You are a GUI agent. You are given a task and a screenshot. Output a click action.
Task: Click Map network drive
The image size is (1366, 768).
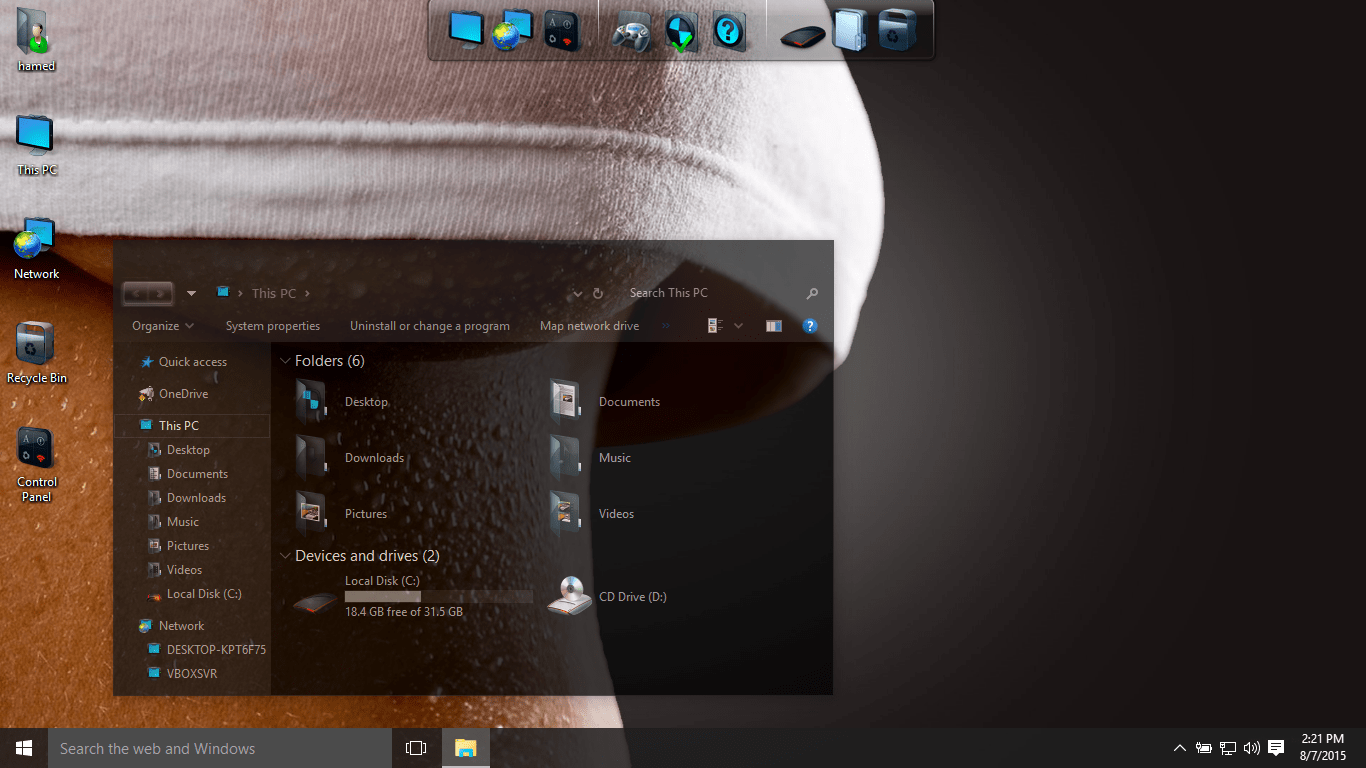589,326
